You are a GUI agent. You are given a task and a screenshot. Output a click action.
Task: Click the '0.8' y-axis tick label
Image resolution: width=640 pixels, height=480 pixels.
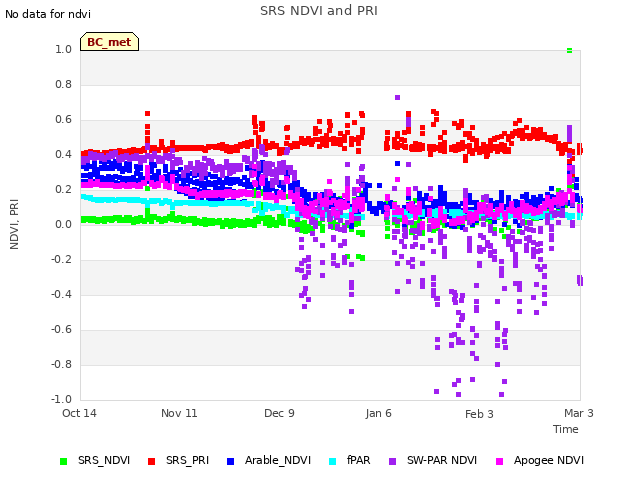point(63,84)
